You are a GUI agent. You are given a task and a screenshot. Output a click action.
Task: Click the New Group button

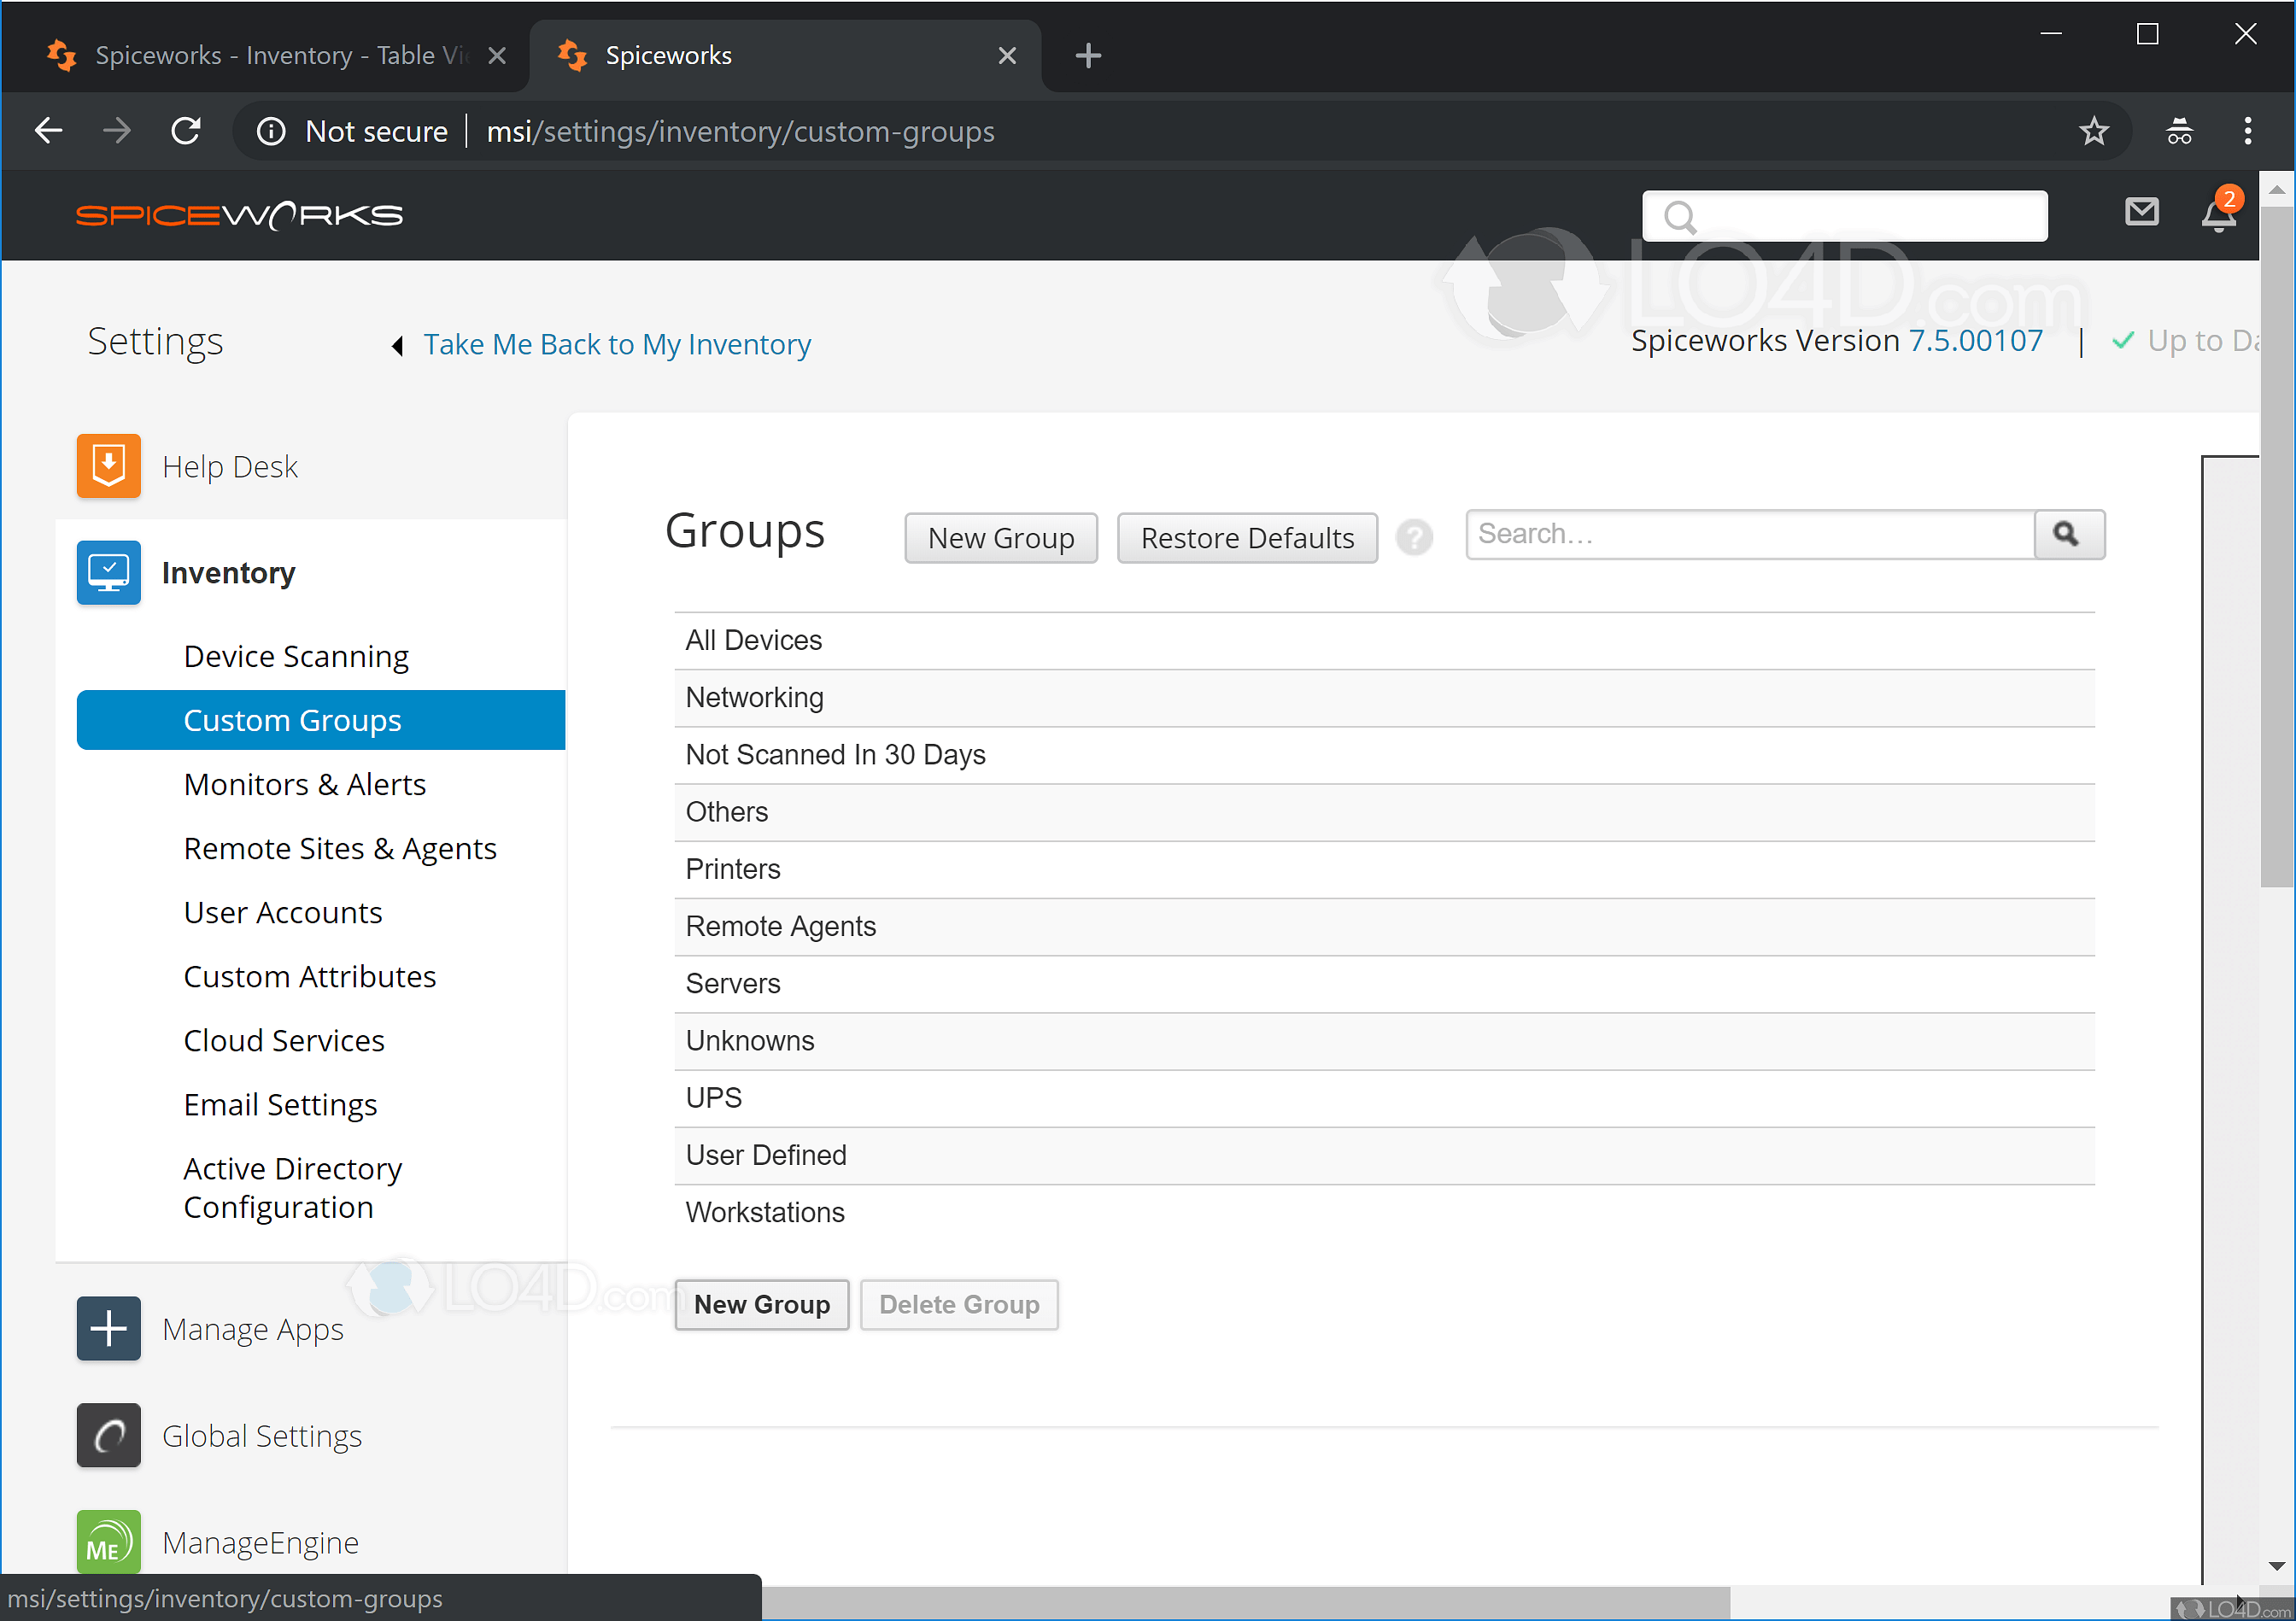pos(1000,537)
